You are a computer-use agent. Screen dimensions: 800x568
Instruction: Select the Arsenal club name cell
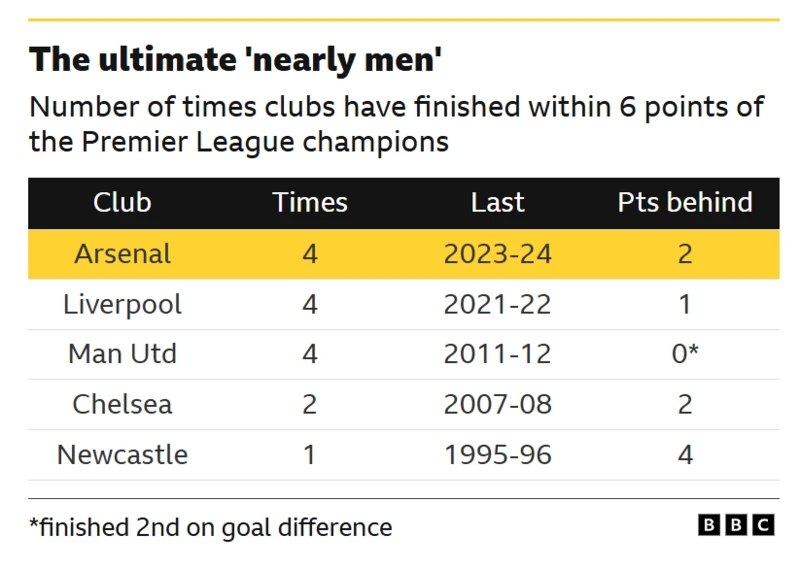[x=122, y=254]
